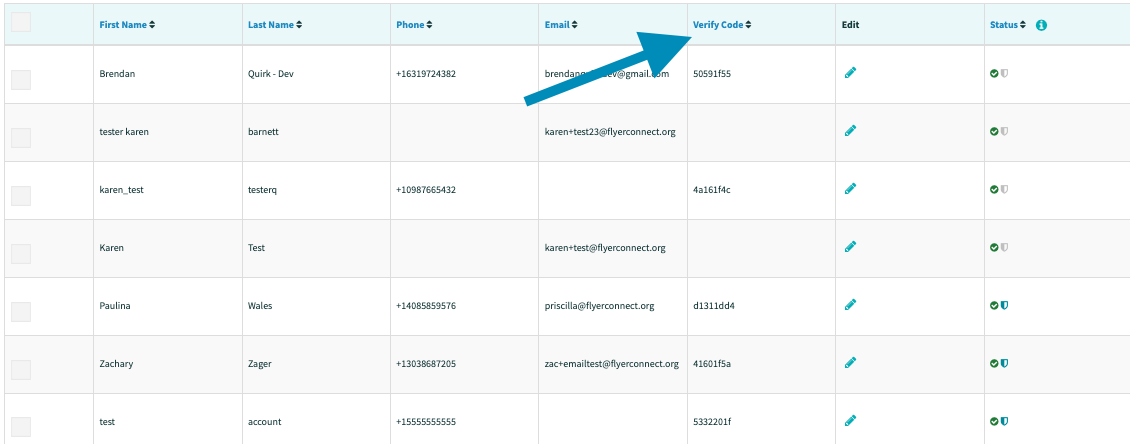
Task: Click status icons for Zachary Zager
Action: [x=999, y=363]
